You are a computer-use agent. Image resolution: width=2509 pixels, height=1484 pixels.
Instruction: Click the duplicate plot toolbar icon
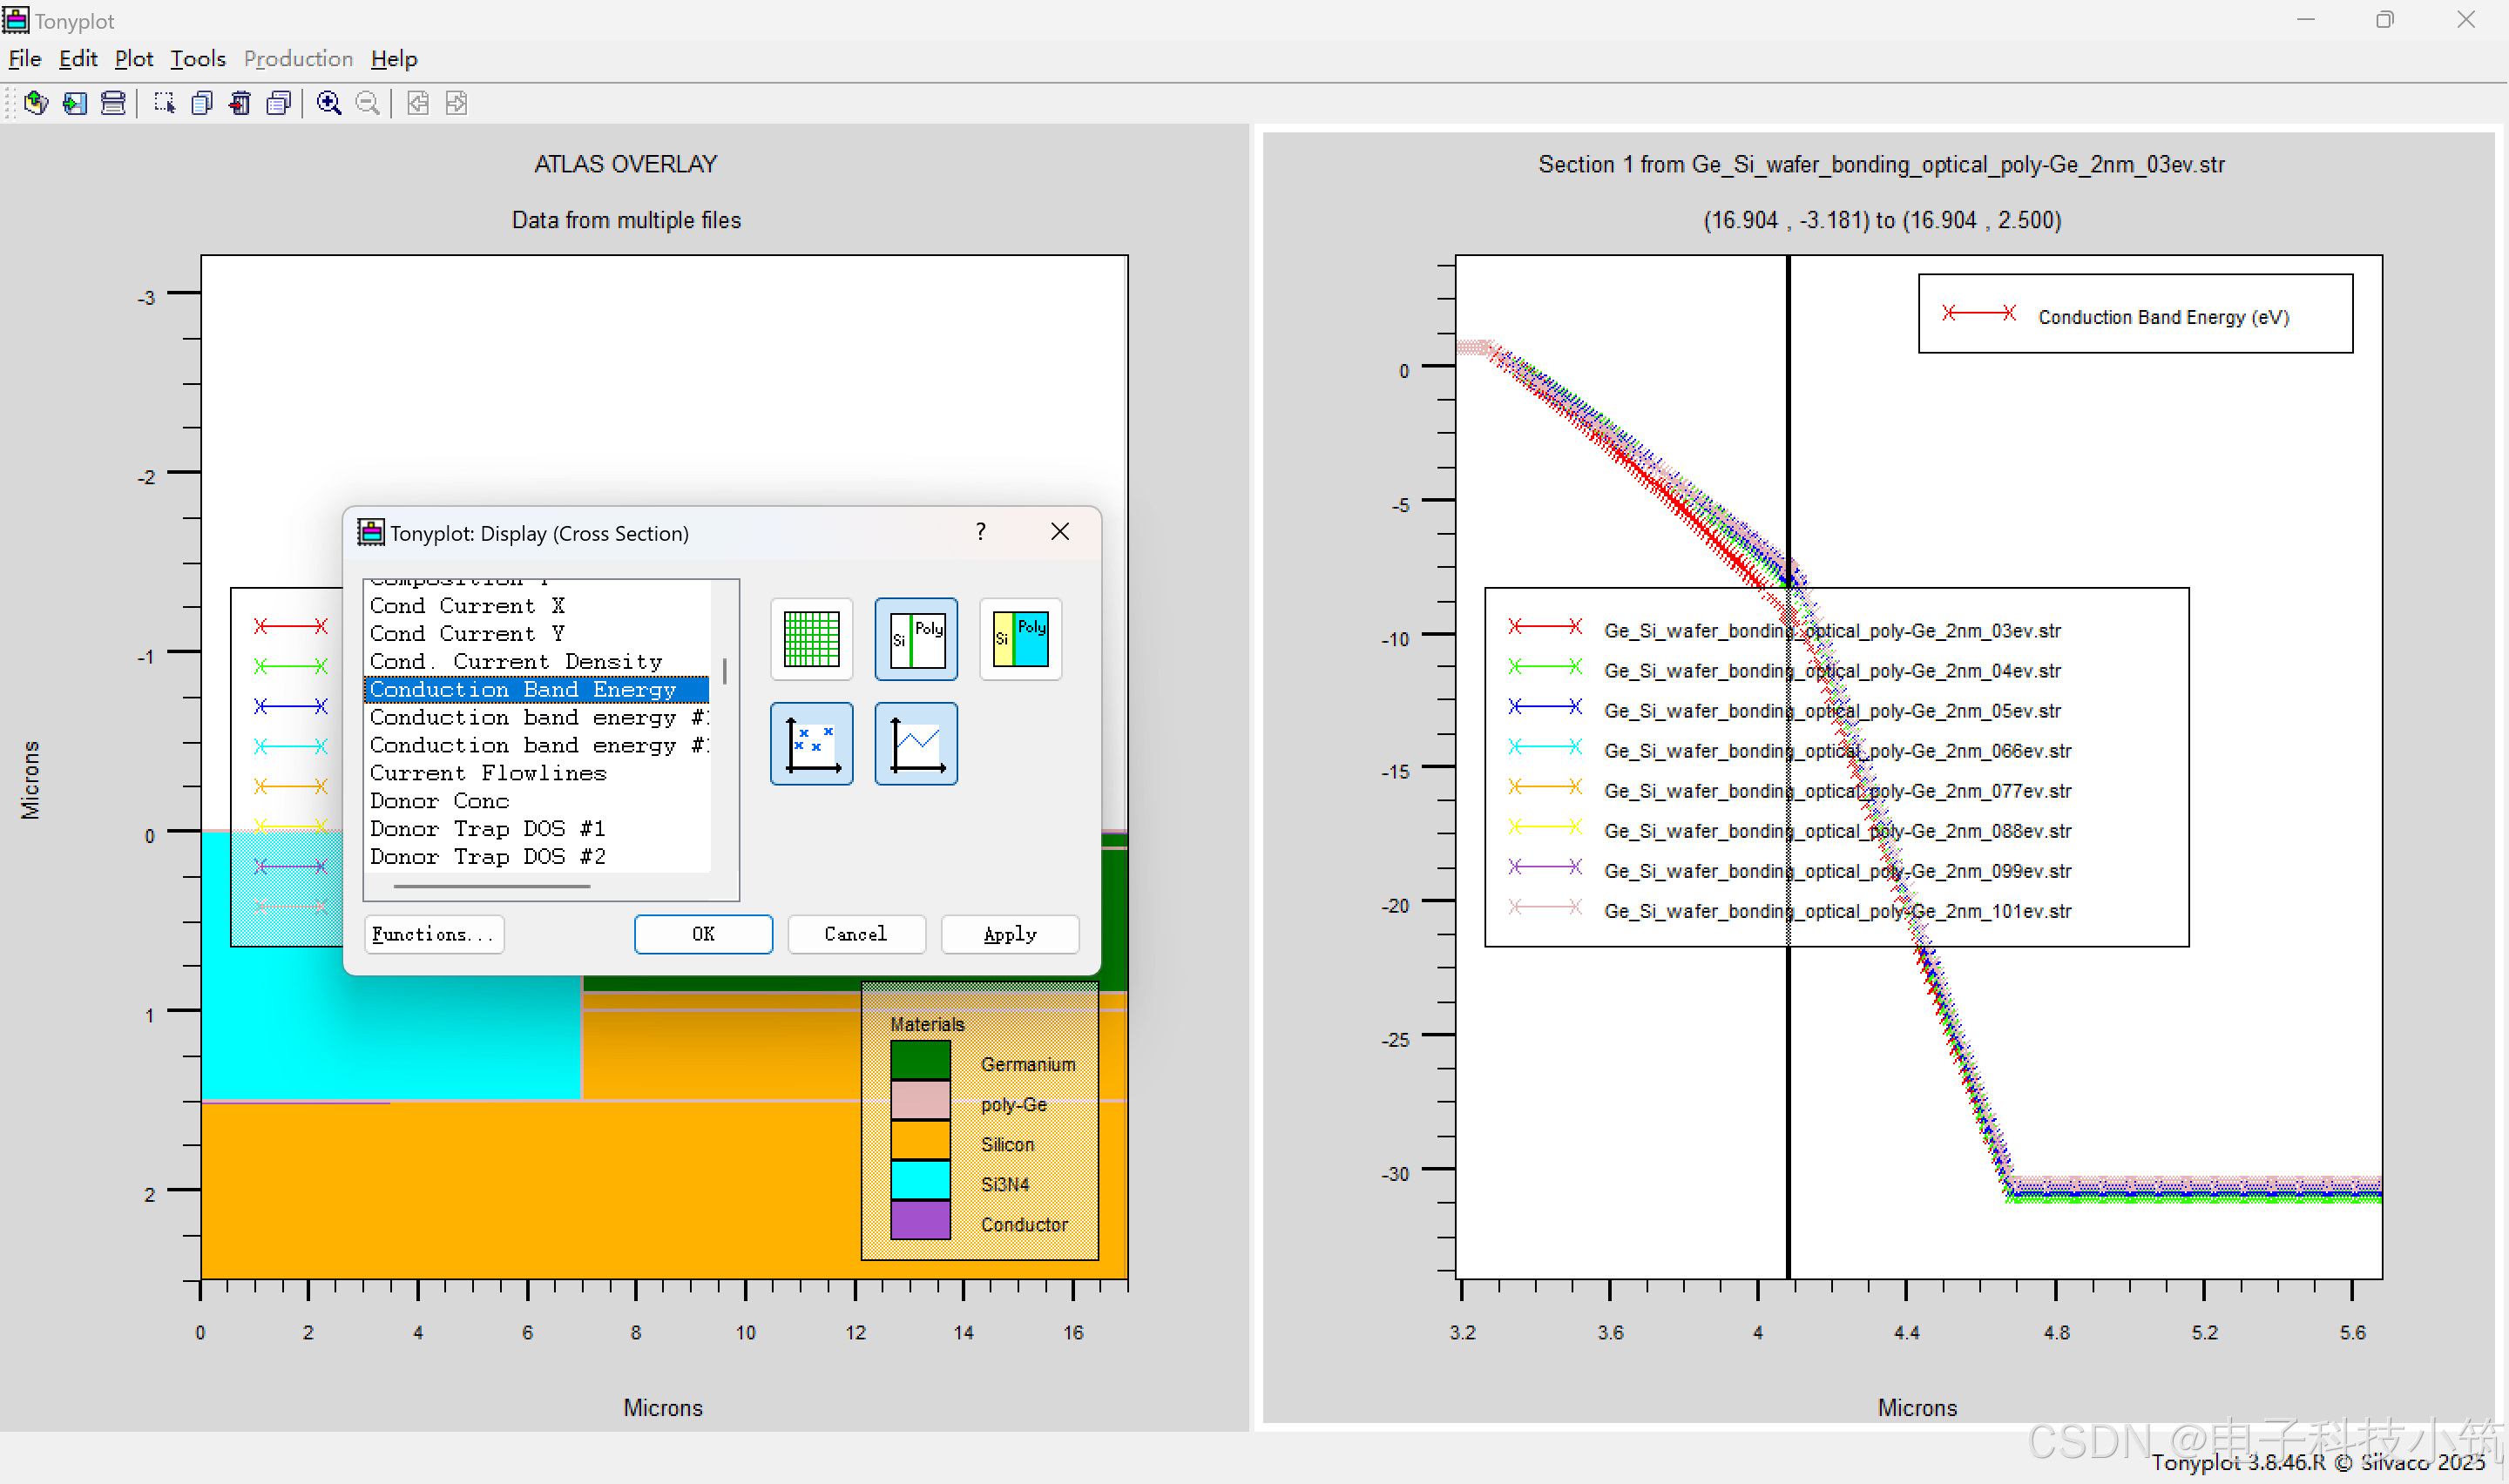tap(202, 103)
